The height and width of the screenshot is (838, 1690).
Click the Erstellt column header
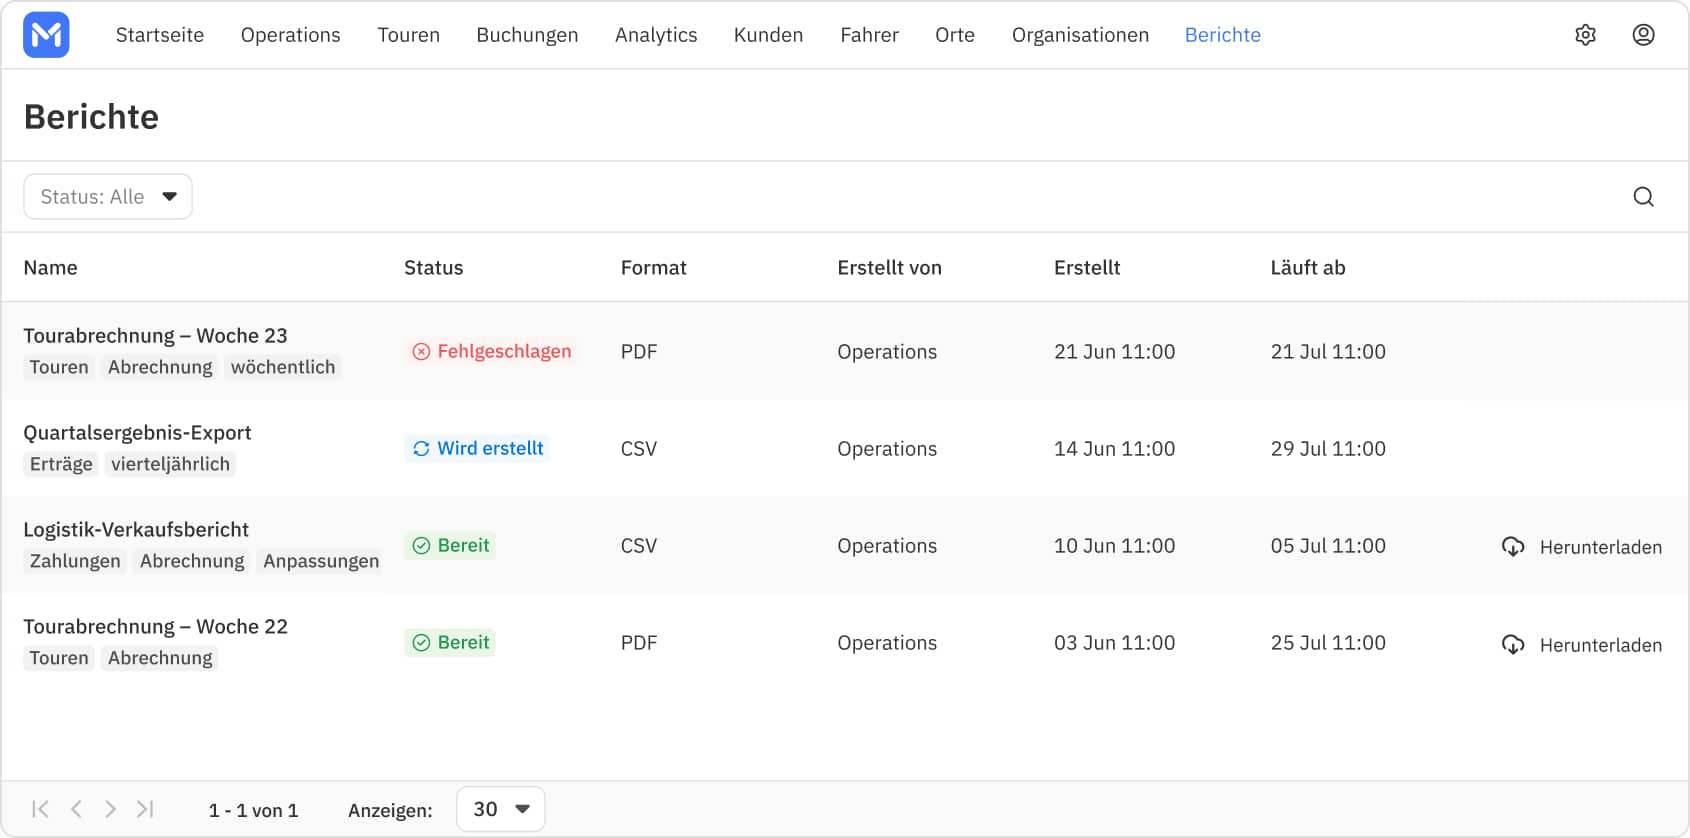click(x=1087, y=268)
